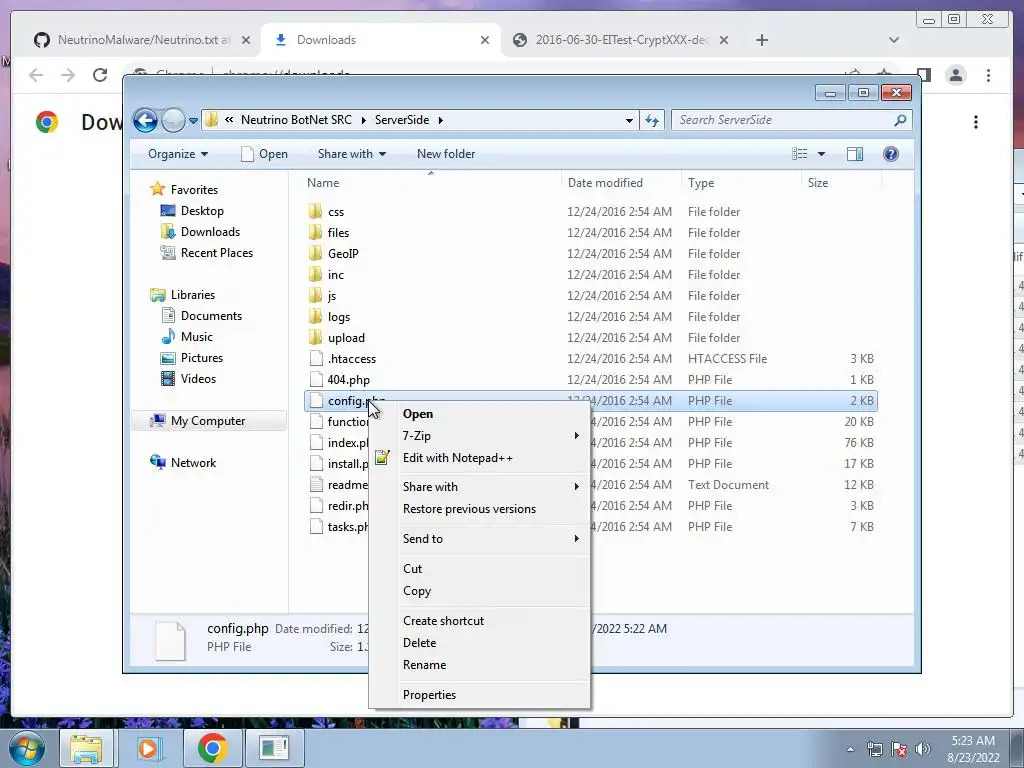Image resolution: width=1024 pixels, height=768 pixels.
Task: Select the GeoIP folder icon
Action: tap(315, 253)
